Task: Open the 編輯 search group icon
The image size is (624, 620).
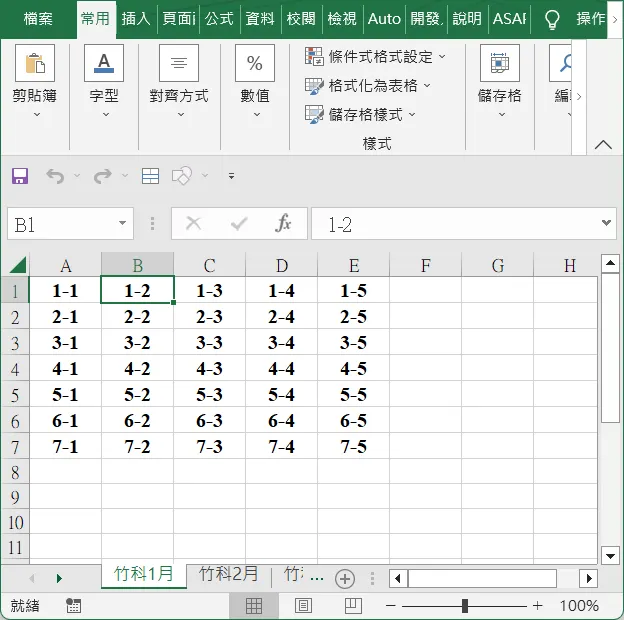Action: tap(560, 63)
